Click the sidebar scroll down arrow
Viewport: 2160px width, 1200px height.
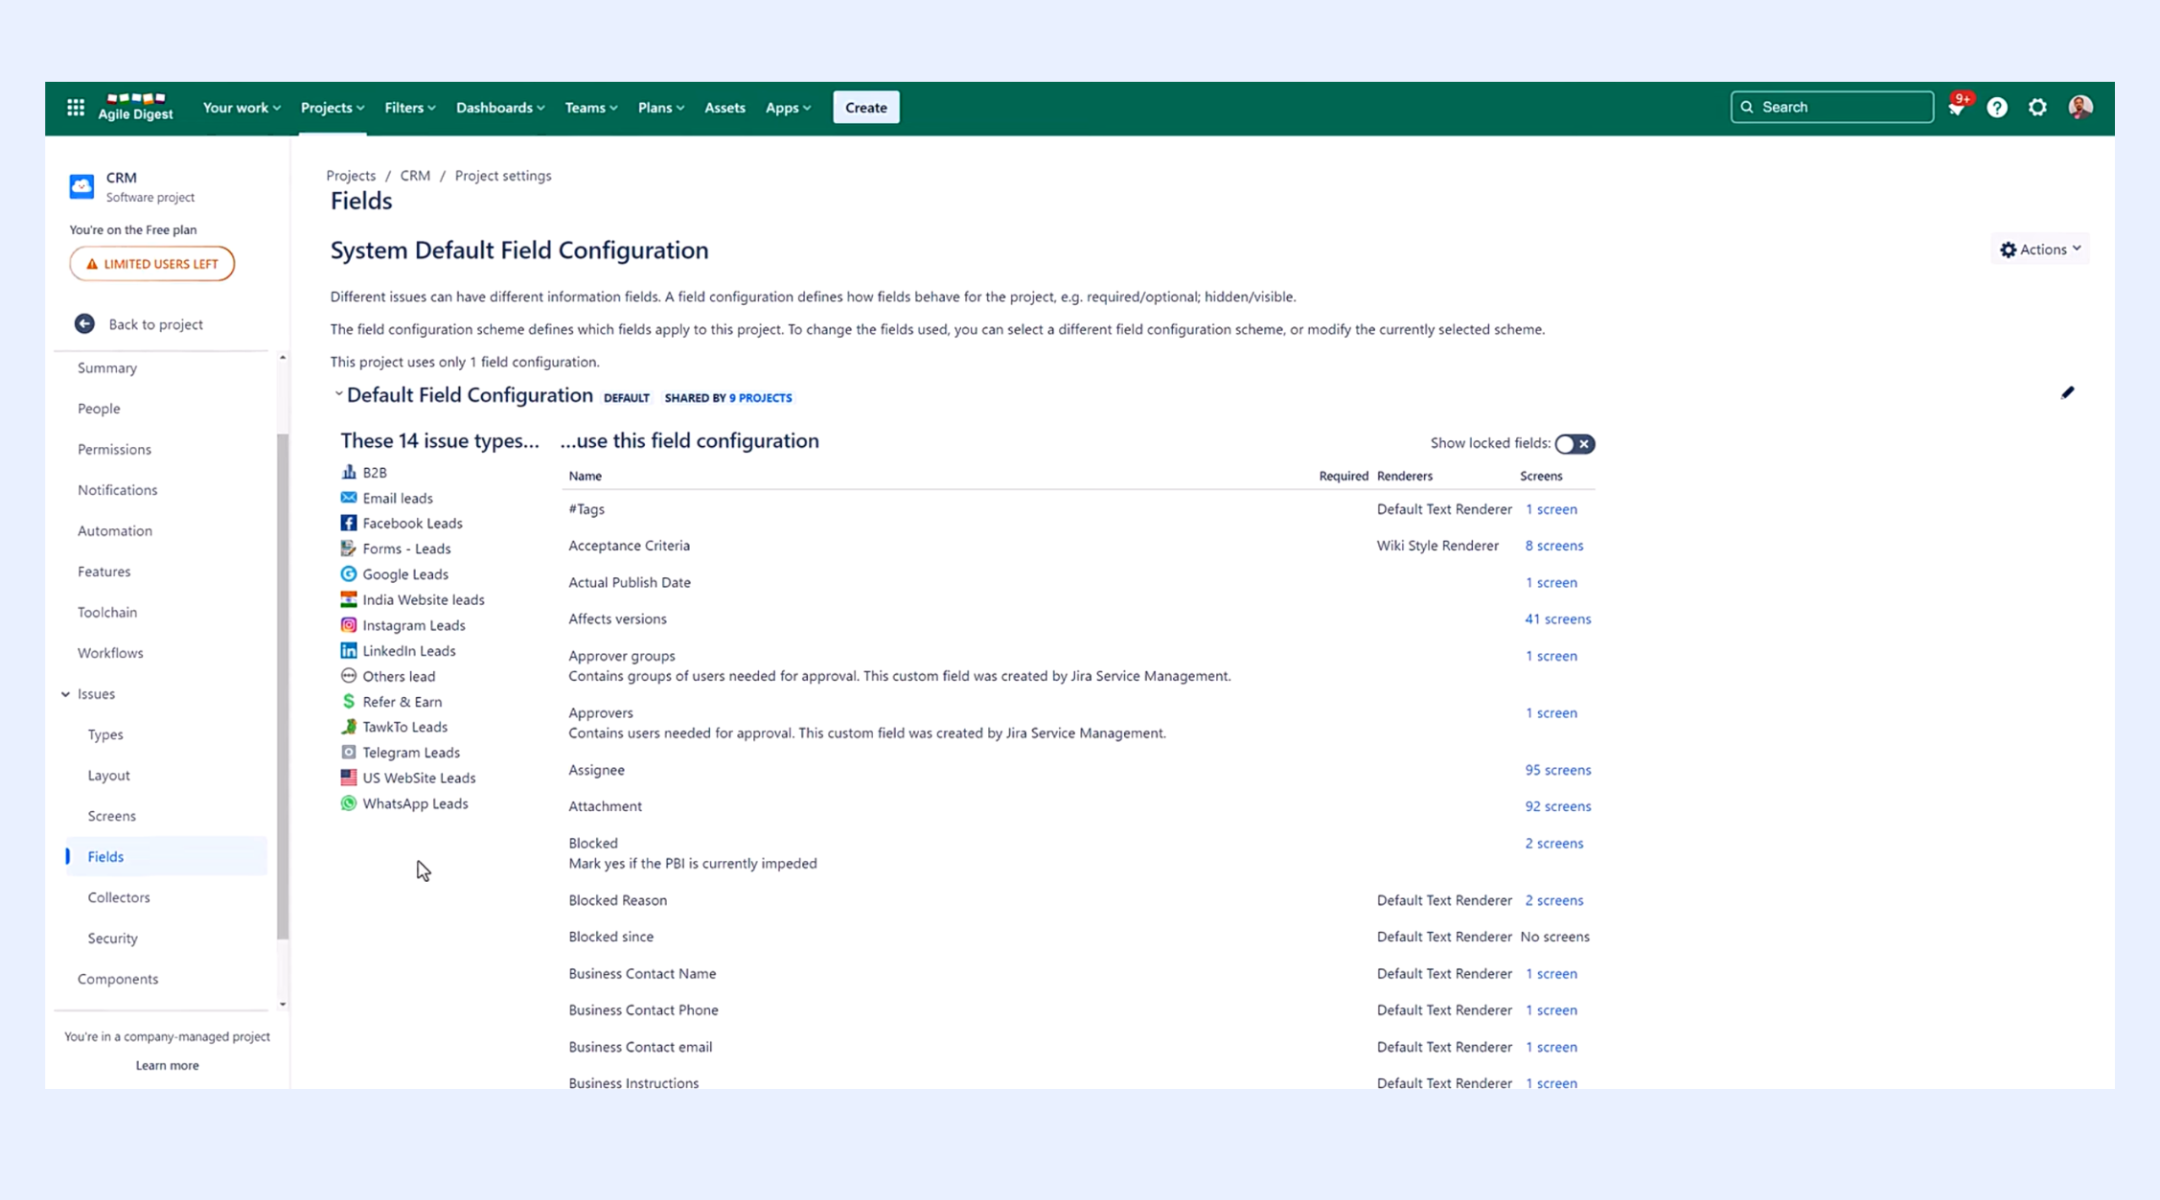coord(283,1004)
